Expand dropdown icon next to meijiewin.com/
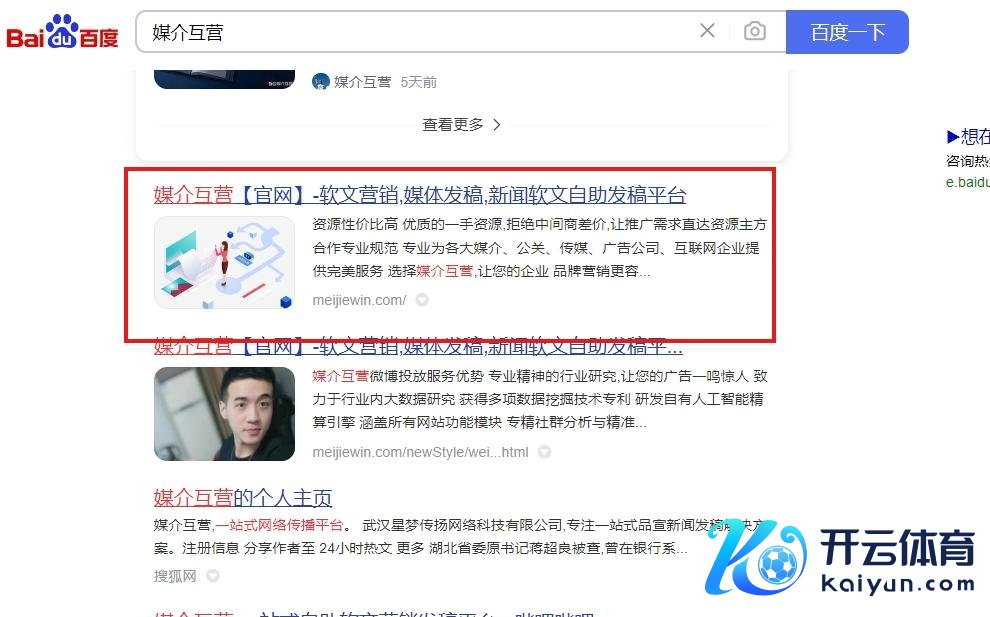Viewport: 990px width, 617px height. 422,300
